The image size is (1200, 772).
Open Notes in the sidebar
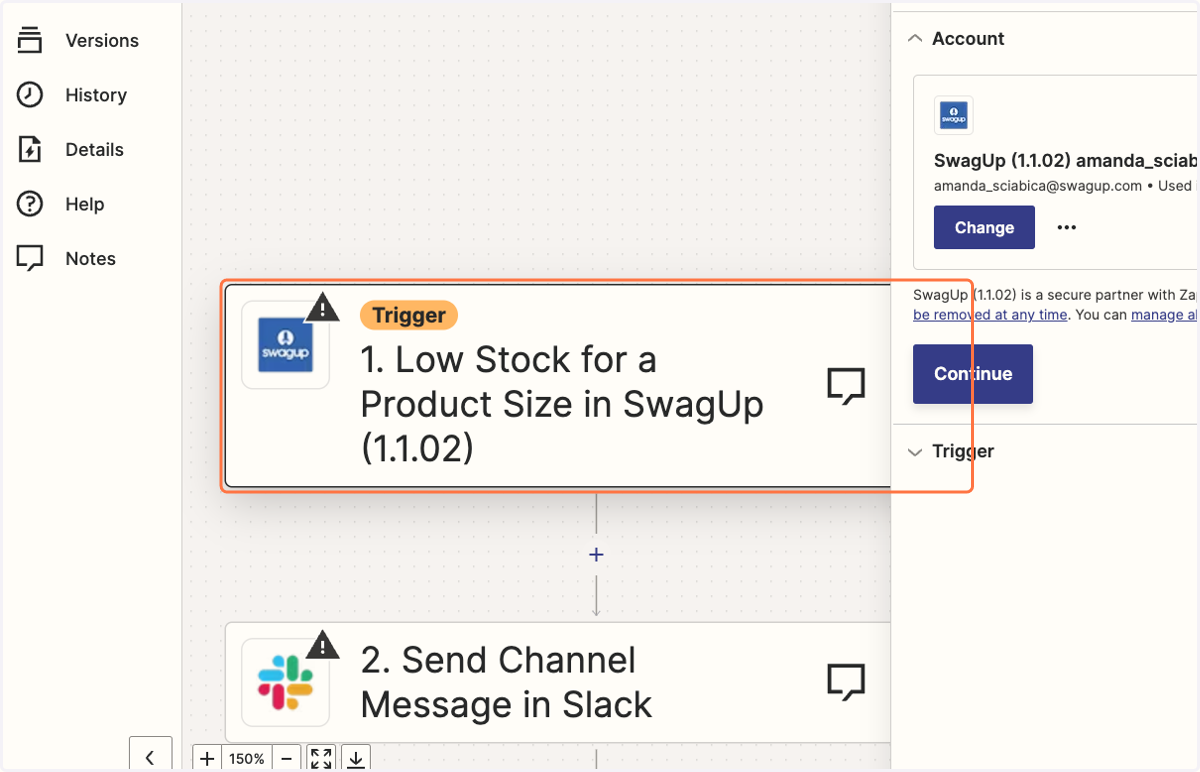(x=66, y=258)
